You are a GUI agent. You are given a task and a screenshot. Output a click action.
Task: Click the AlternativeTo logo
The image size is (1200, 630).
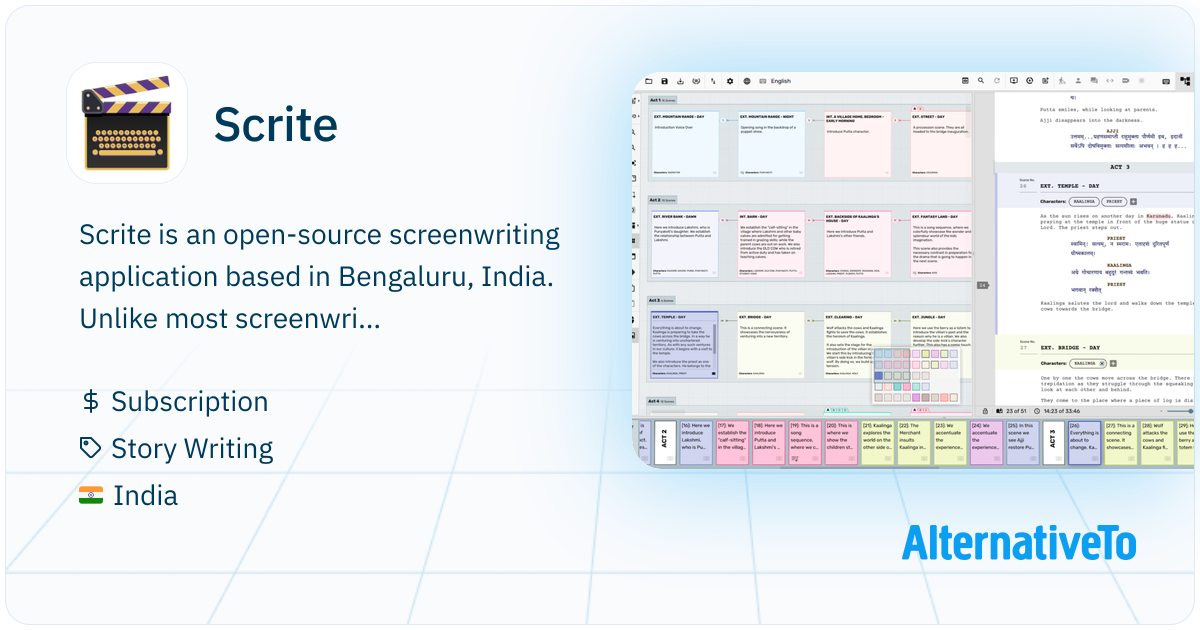click(x=1018, y=543)
